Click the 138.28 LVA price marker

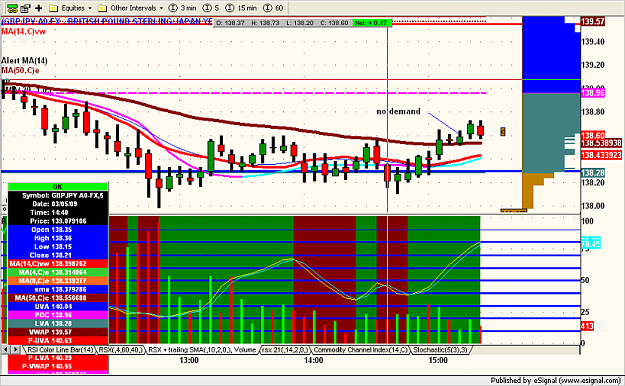593,173
